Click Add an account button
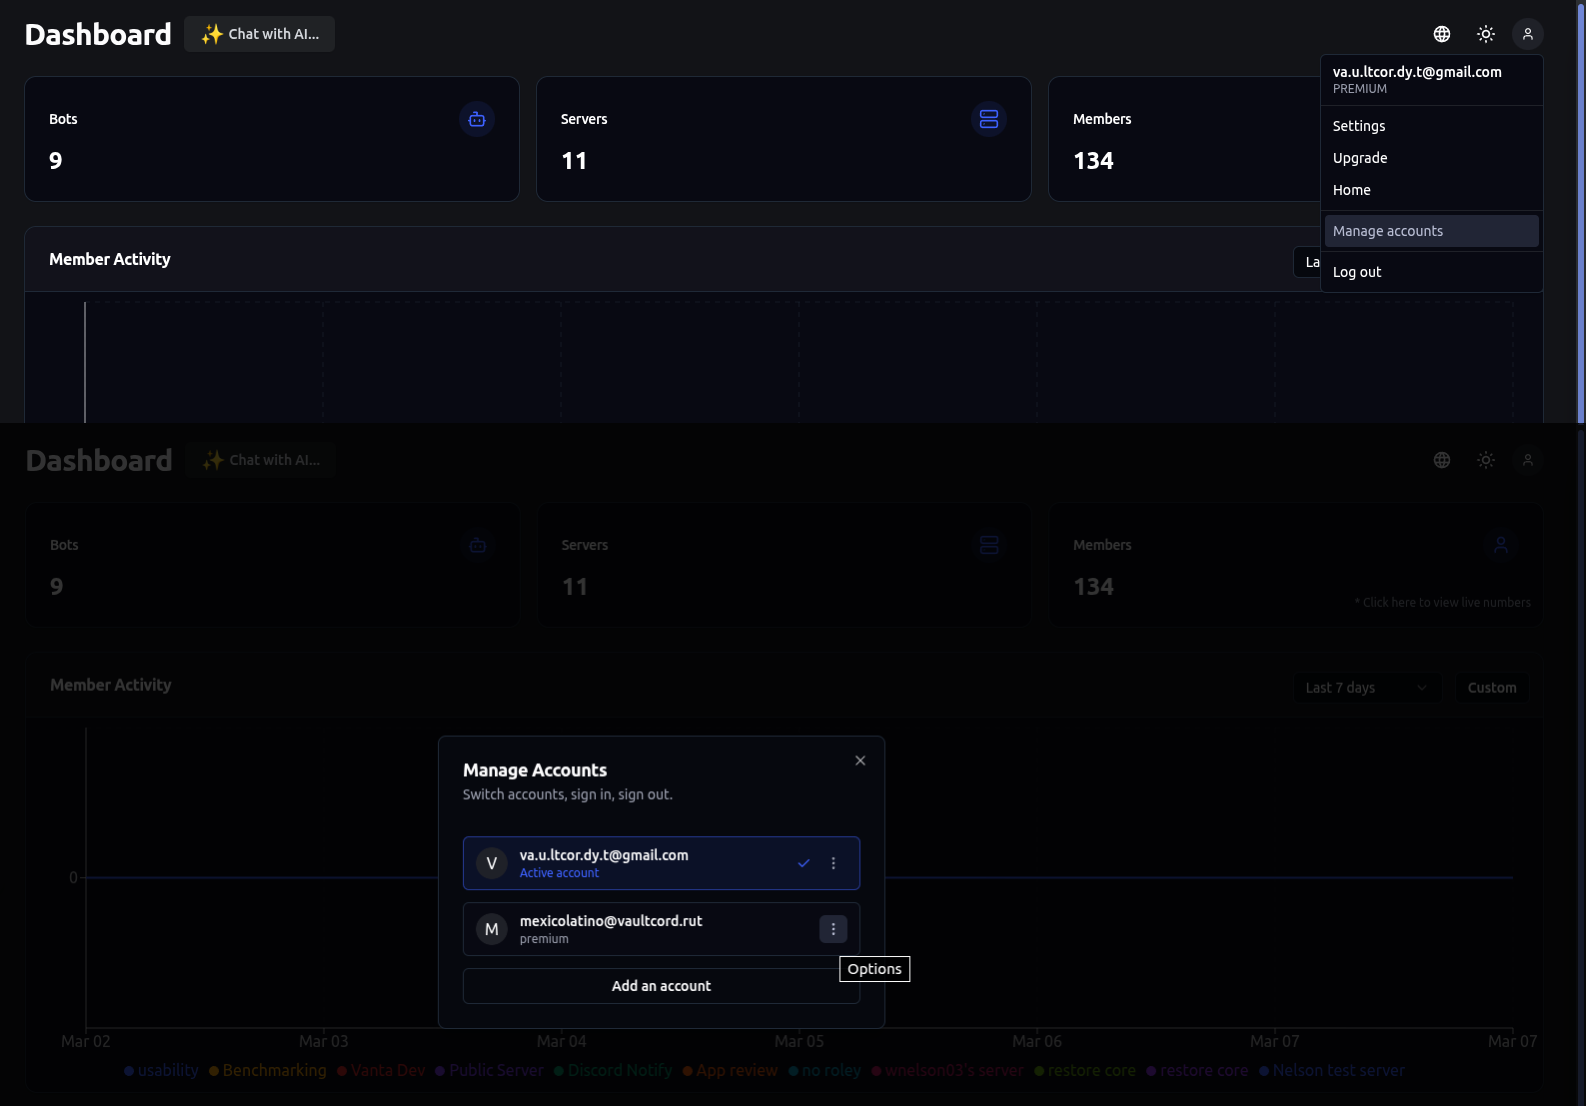The width and height of the screenshot is (1586, 1106). pos(661,986)
